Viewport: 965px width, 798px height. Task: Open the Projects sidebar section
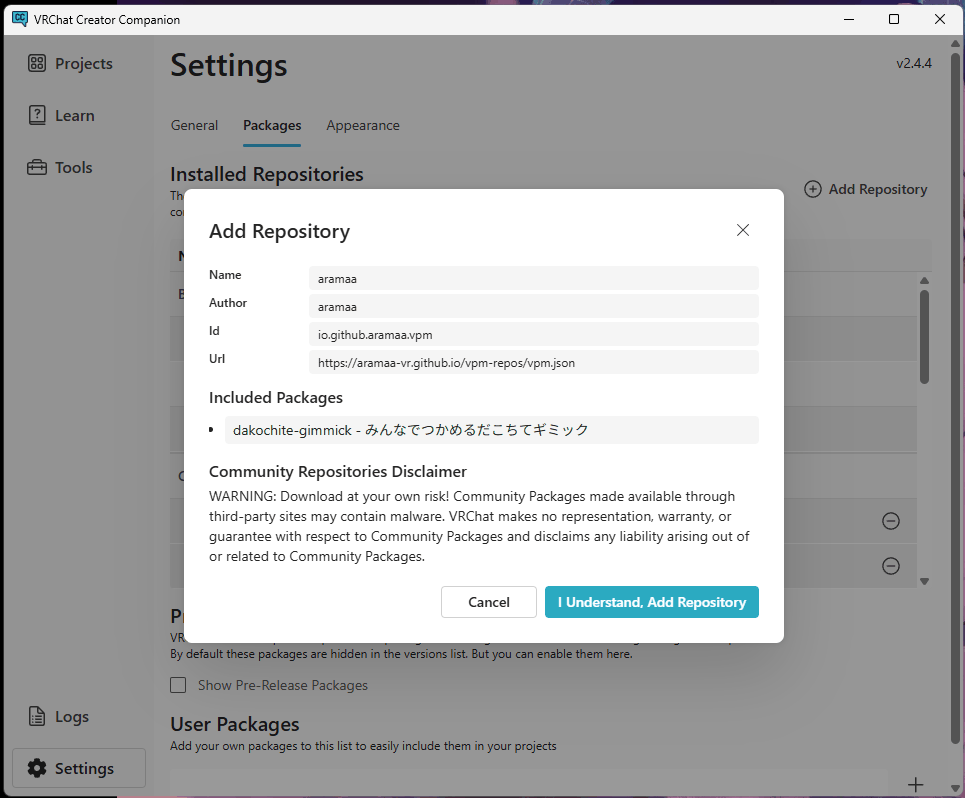71,64
